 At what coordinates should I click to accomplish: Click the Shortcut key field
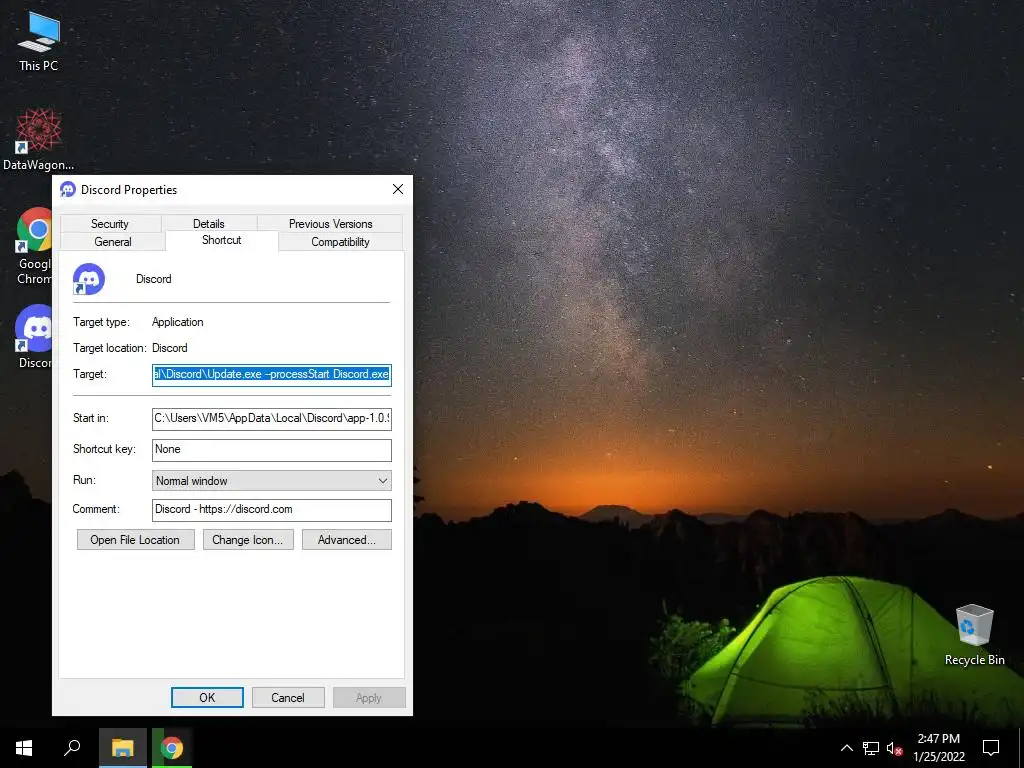point(272,450)
